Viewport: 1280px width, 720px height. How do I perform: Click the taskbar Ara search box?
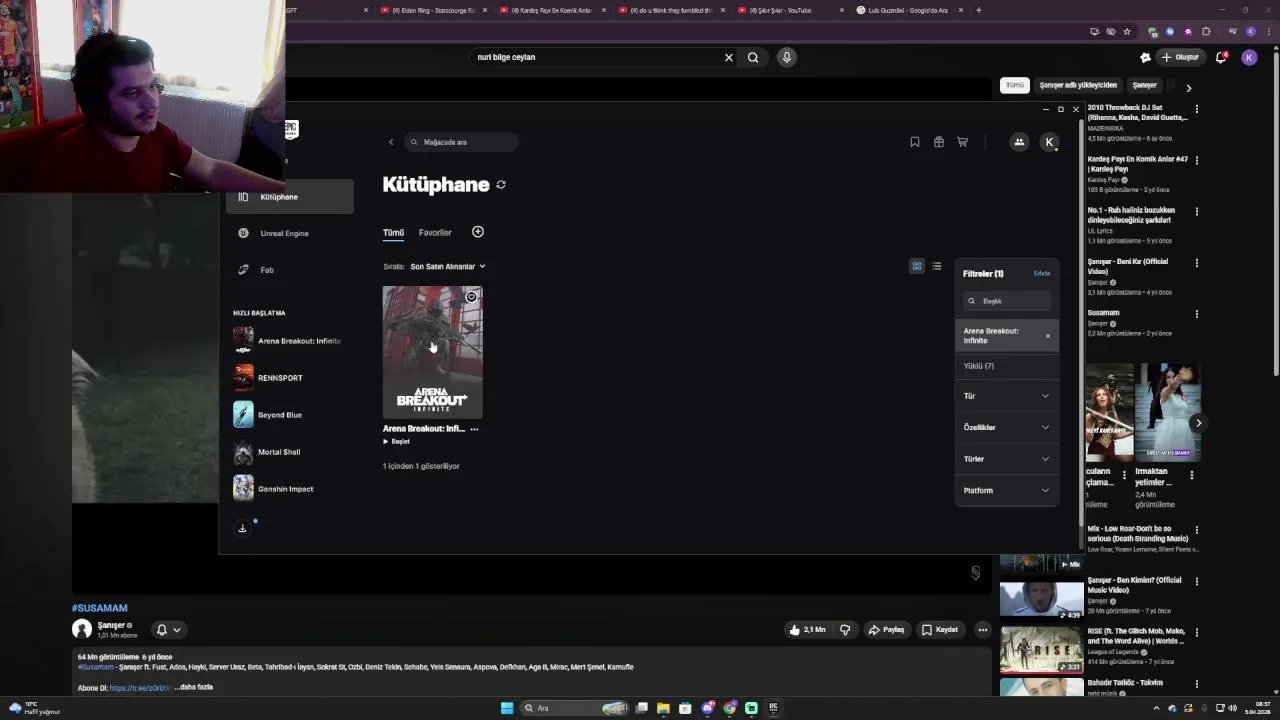[x=574, y=708]
